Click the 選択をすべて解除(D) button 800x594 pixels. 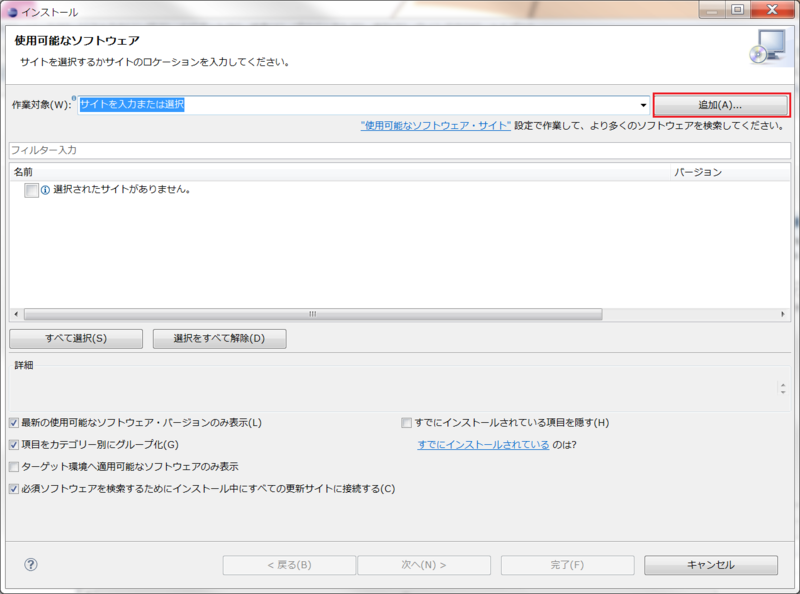(219, 338)
